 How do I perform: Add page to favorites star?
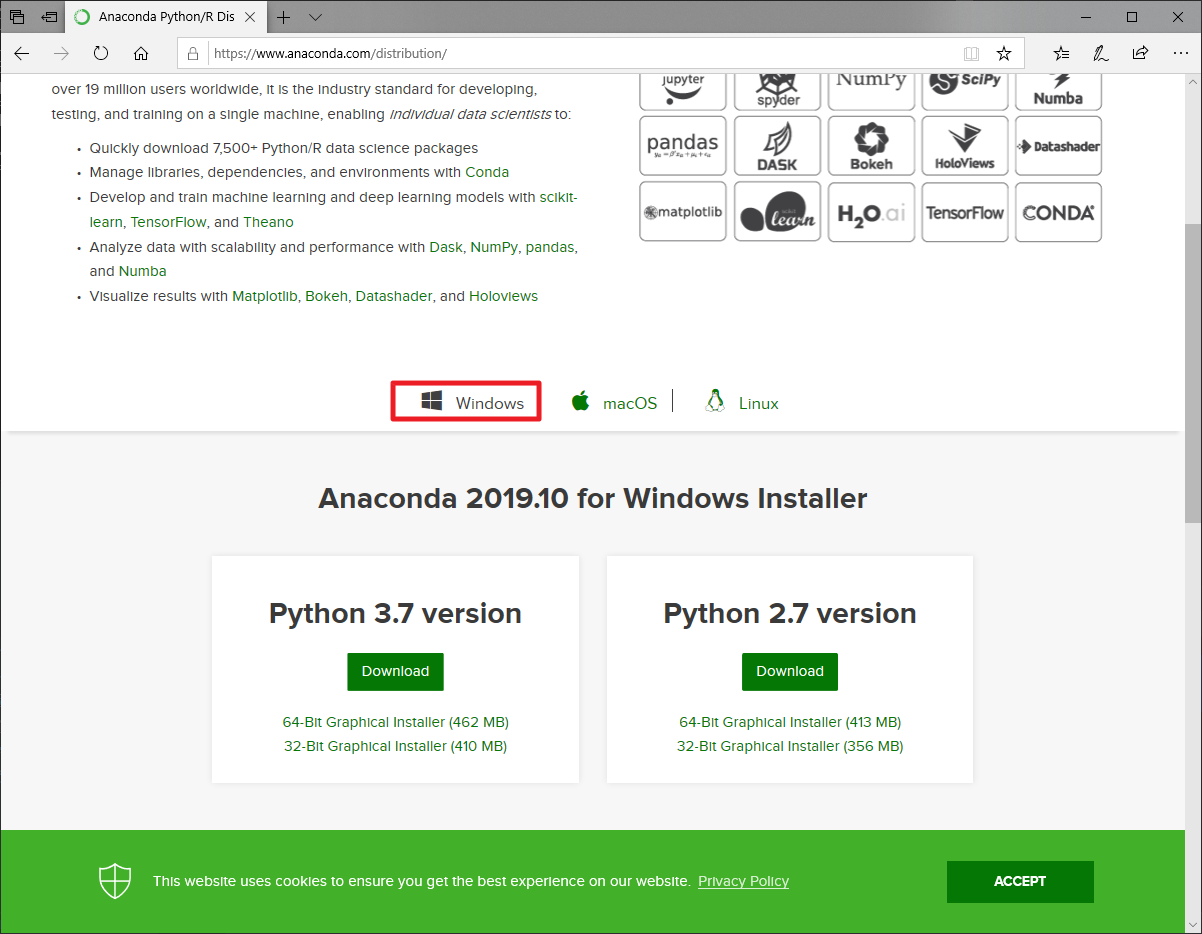pyautogui.click(x=1004, y=53)
